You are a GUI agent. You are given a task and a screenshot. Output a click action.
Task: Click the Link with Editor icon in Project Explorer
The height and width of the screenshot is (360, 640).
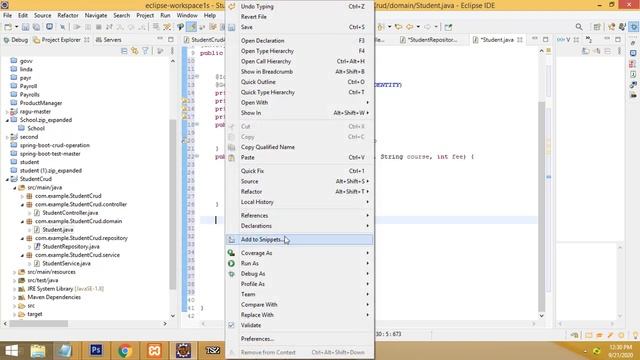[x=134, y=51]
